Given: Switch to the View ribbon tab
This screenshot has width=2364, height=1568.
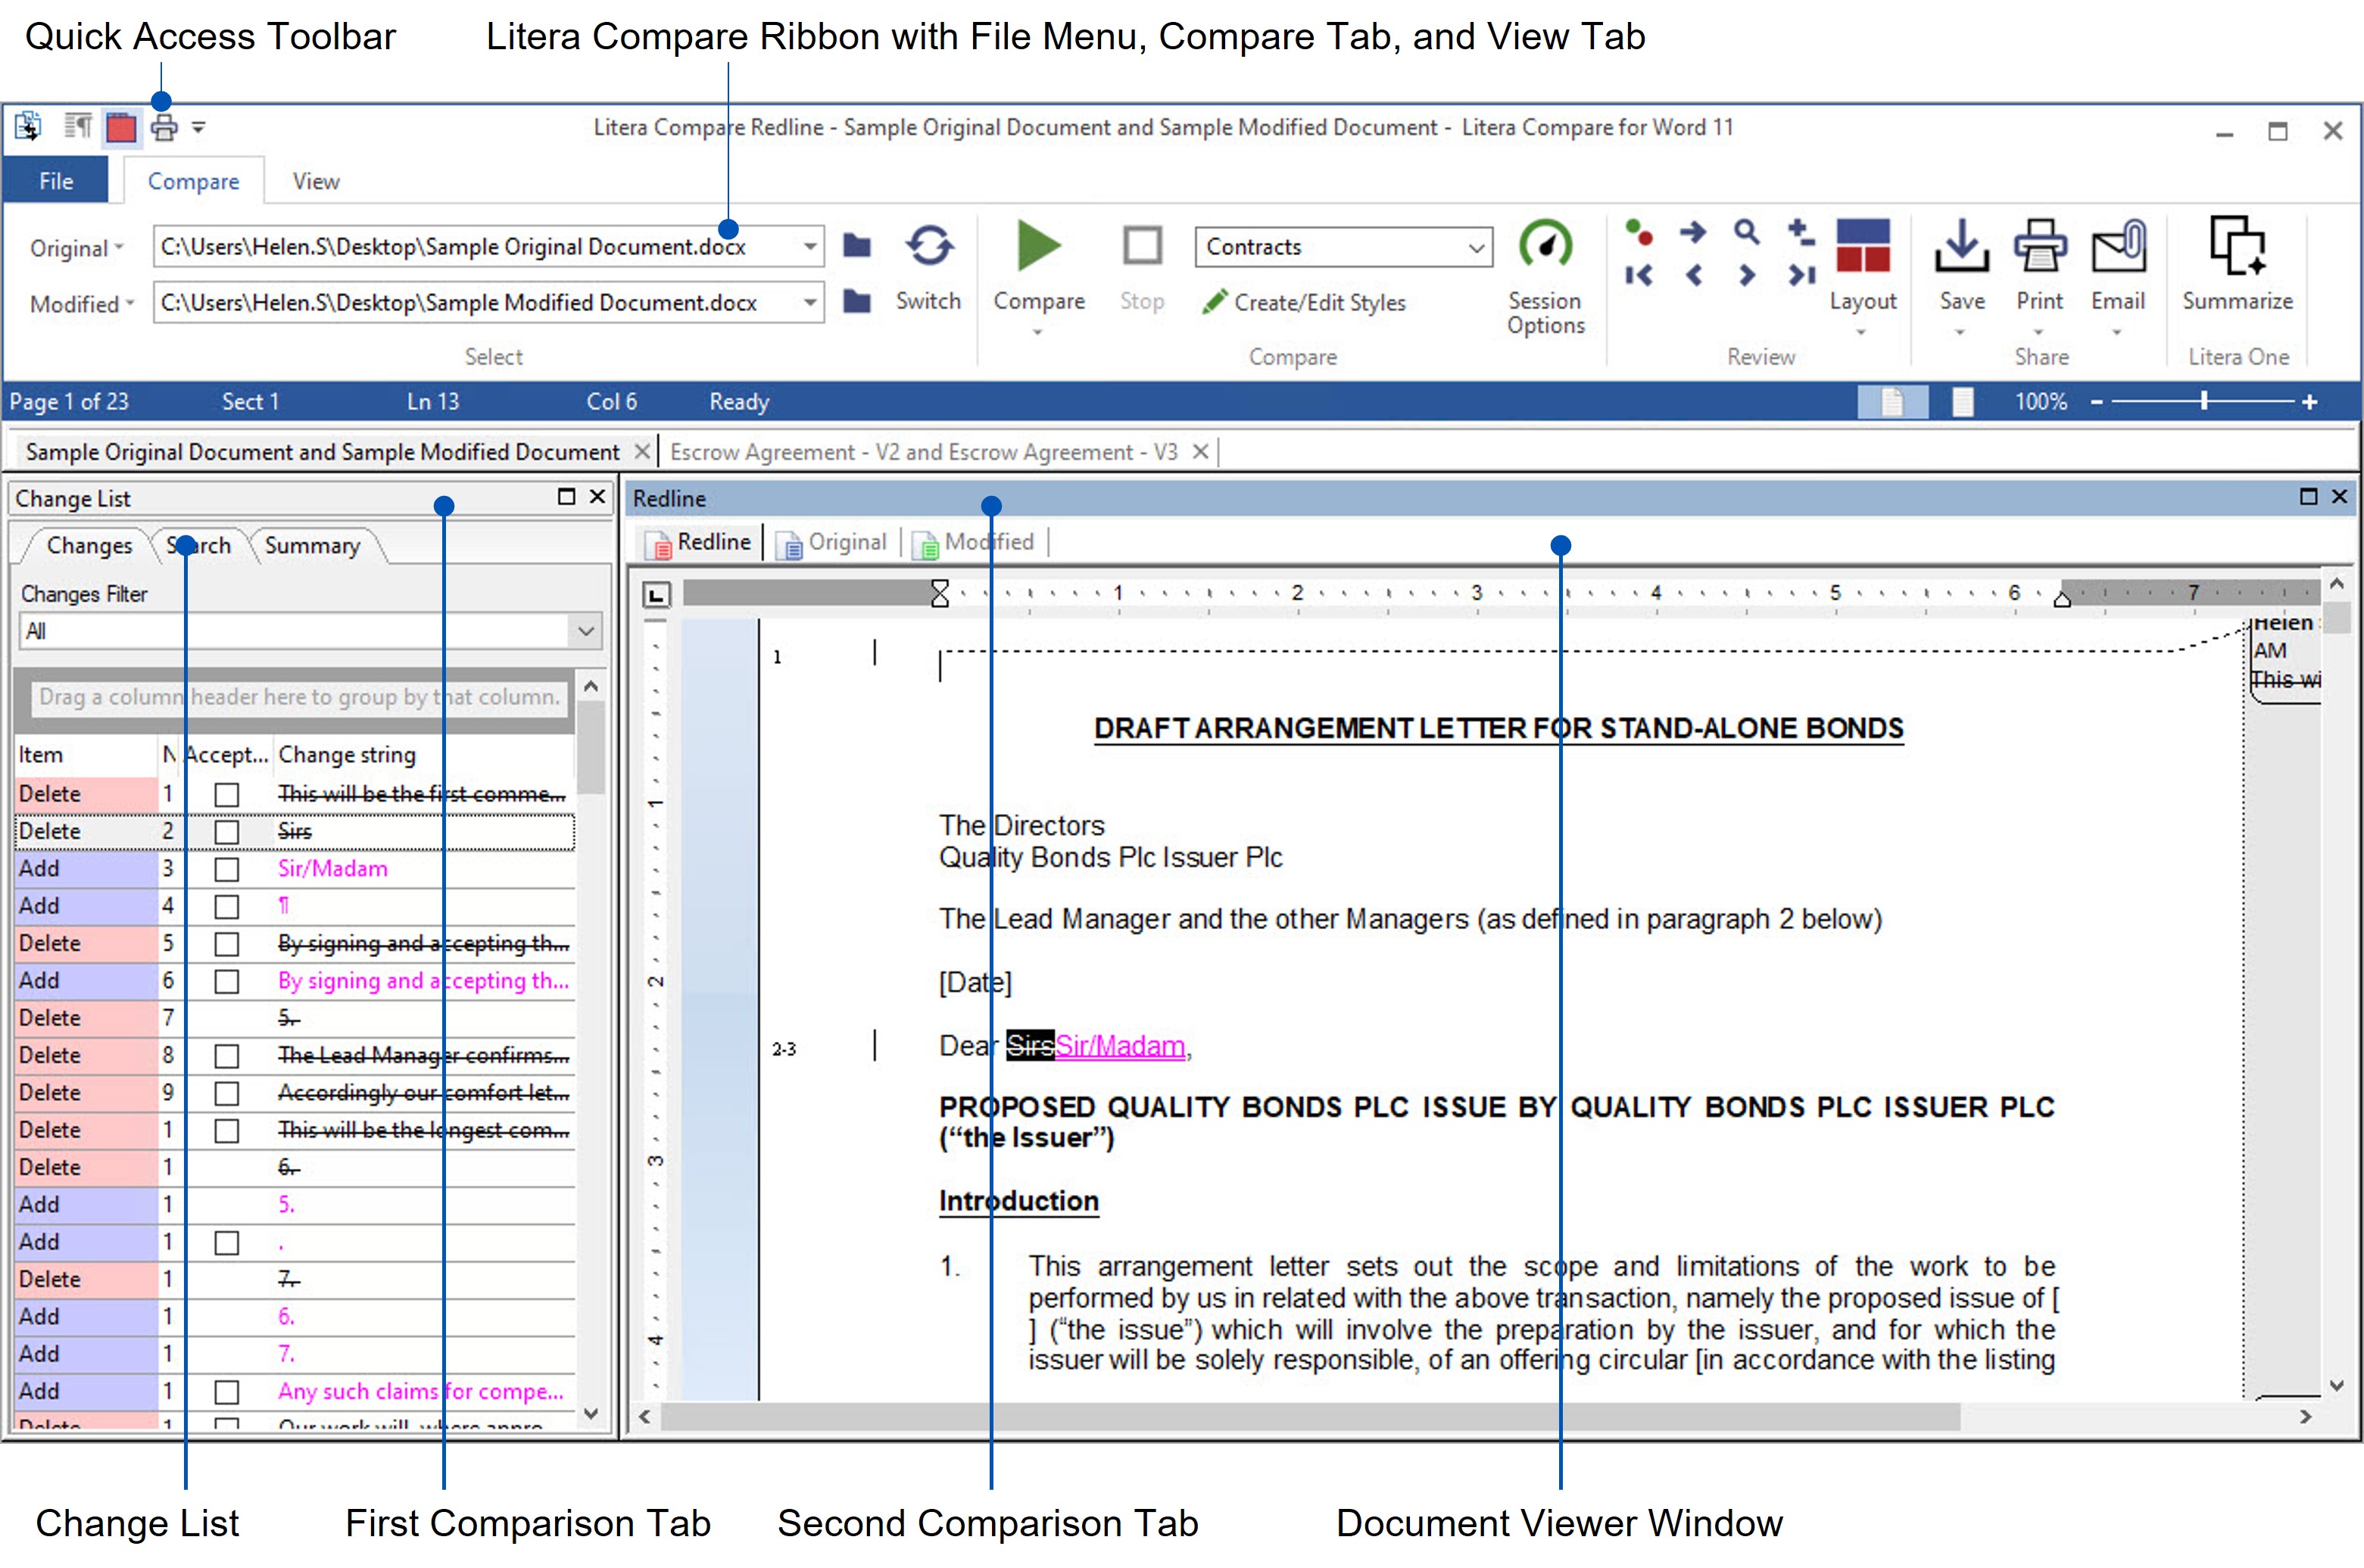Looking at the screenshot, I should click(316, 181).
